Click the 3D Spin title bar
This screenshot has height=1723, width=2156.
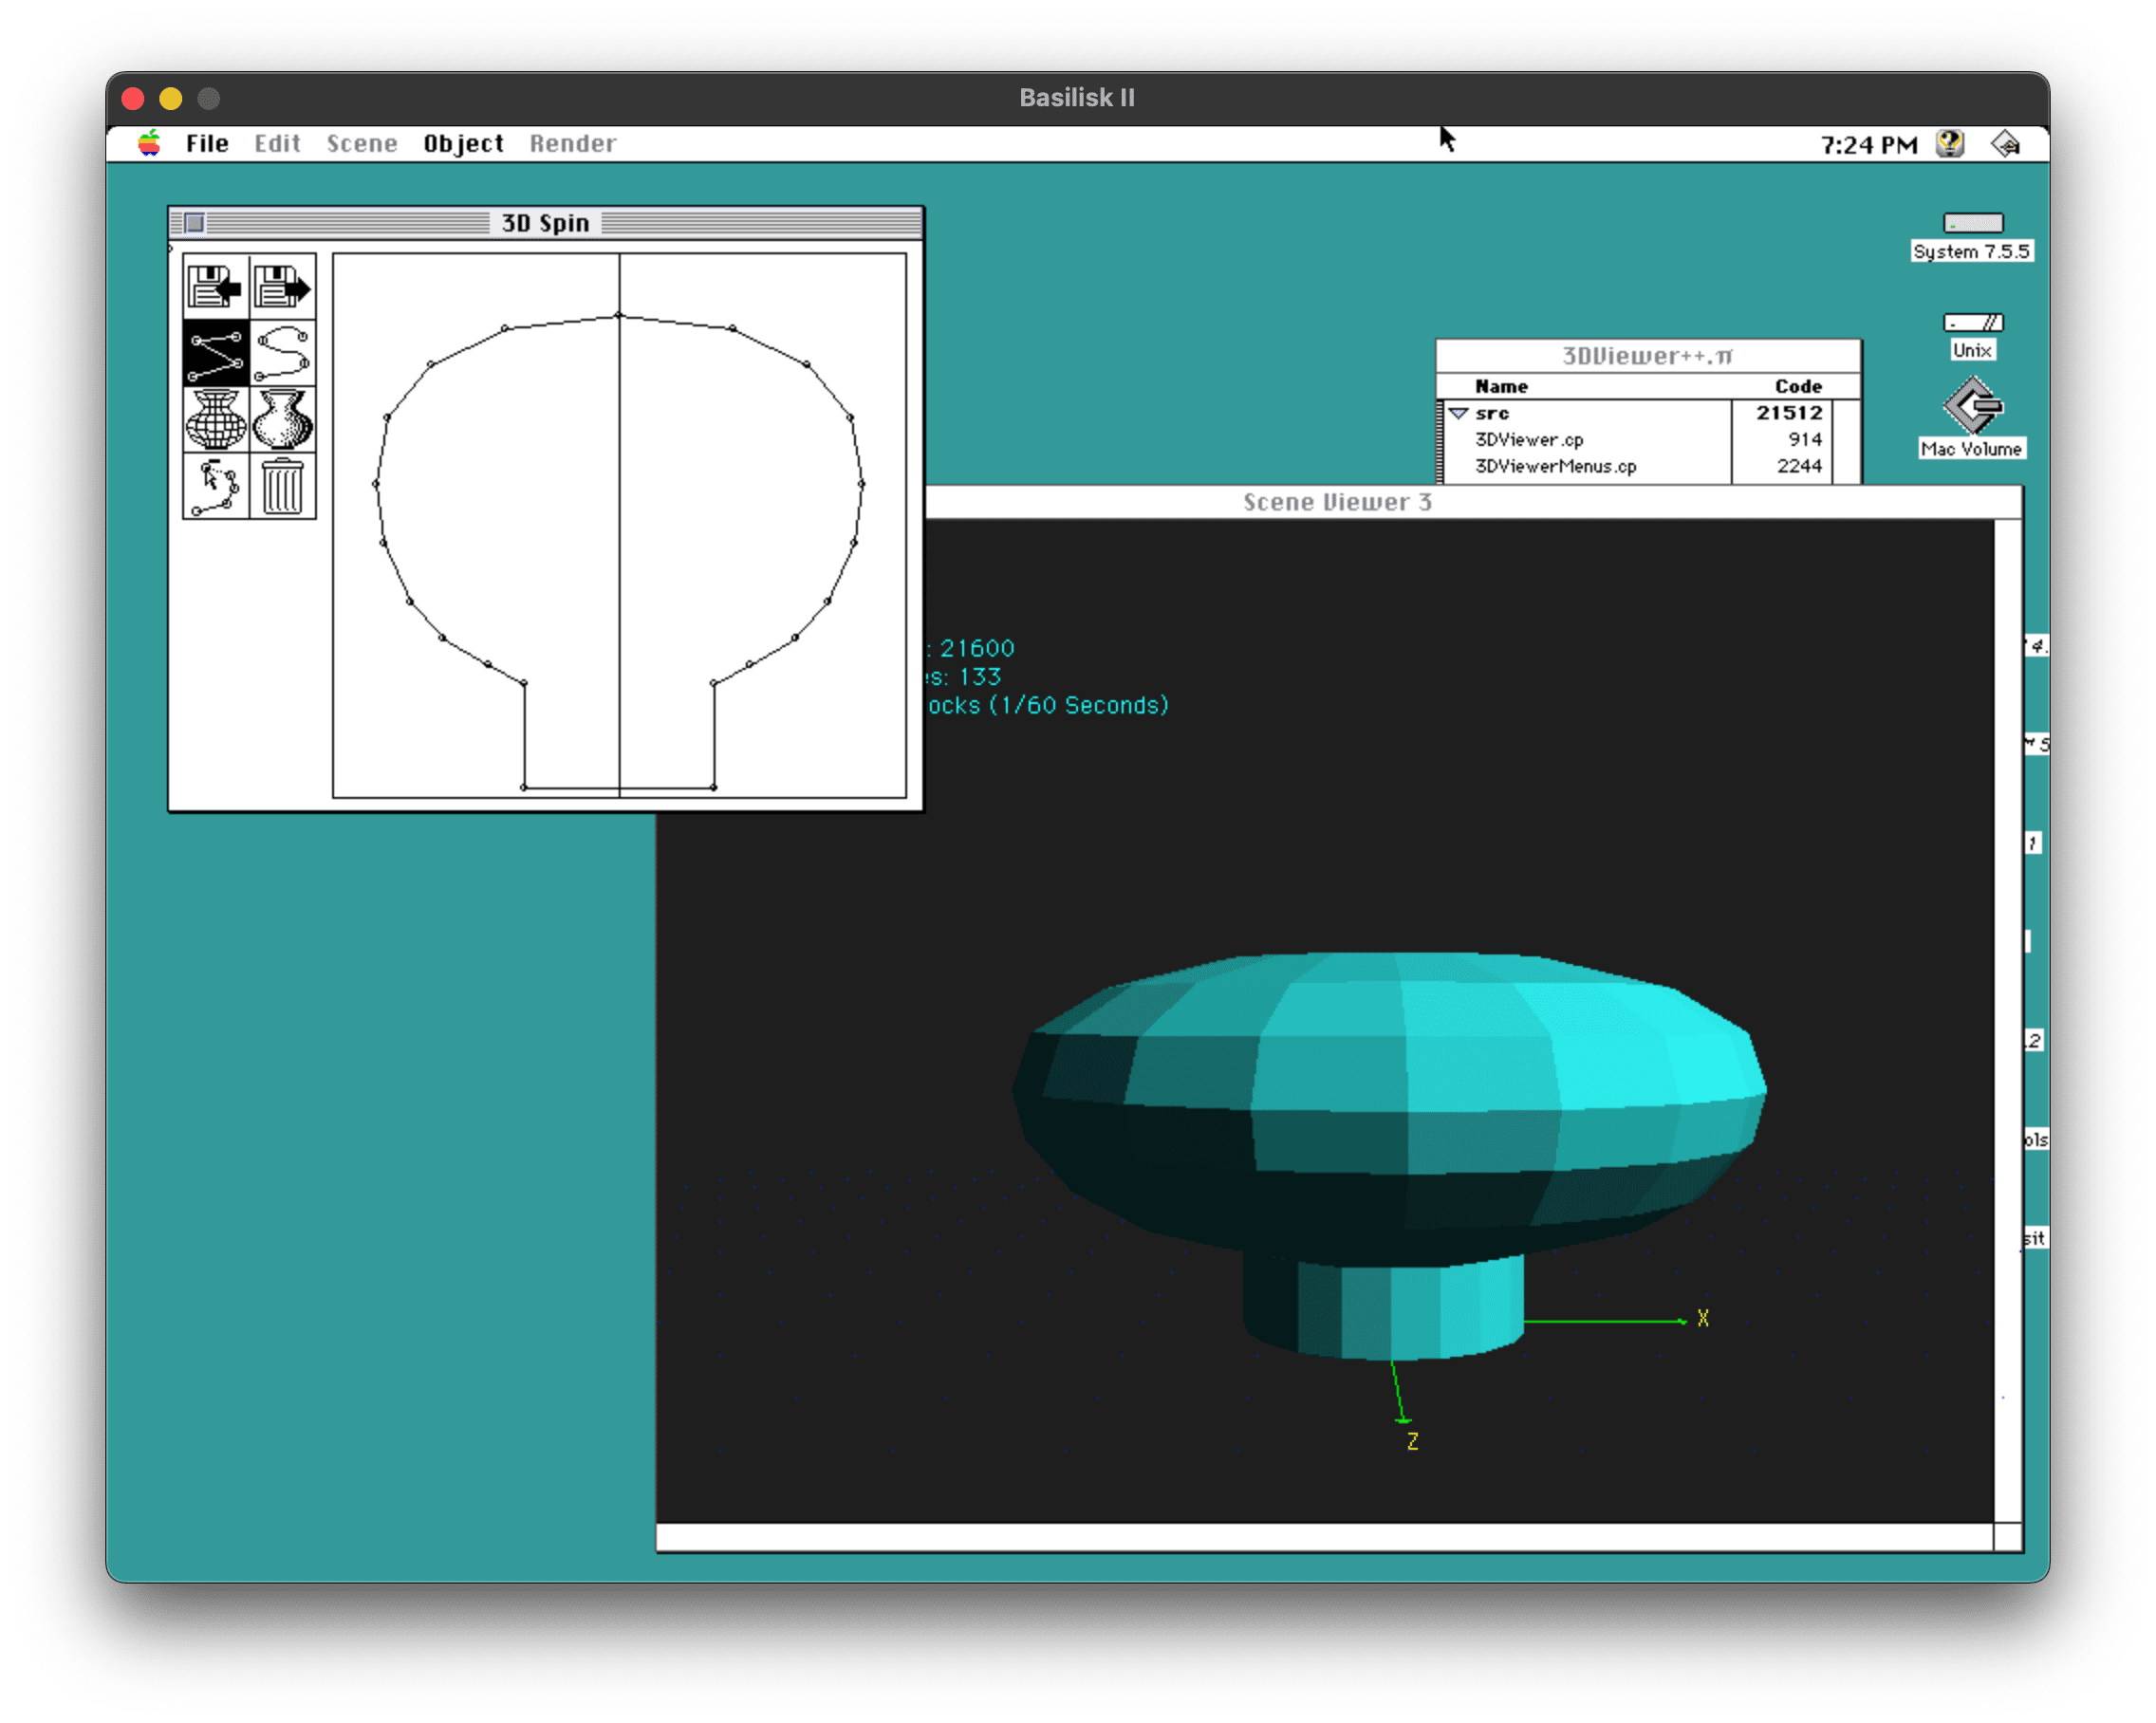pyautogui.click(x=546, y=223)
